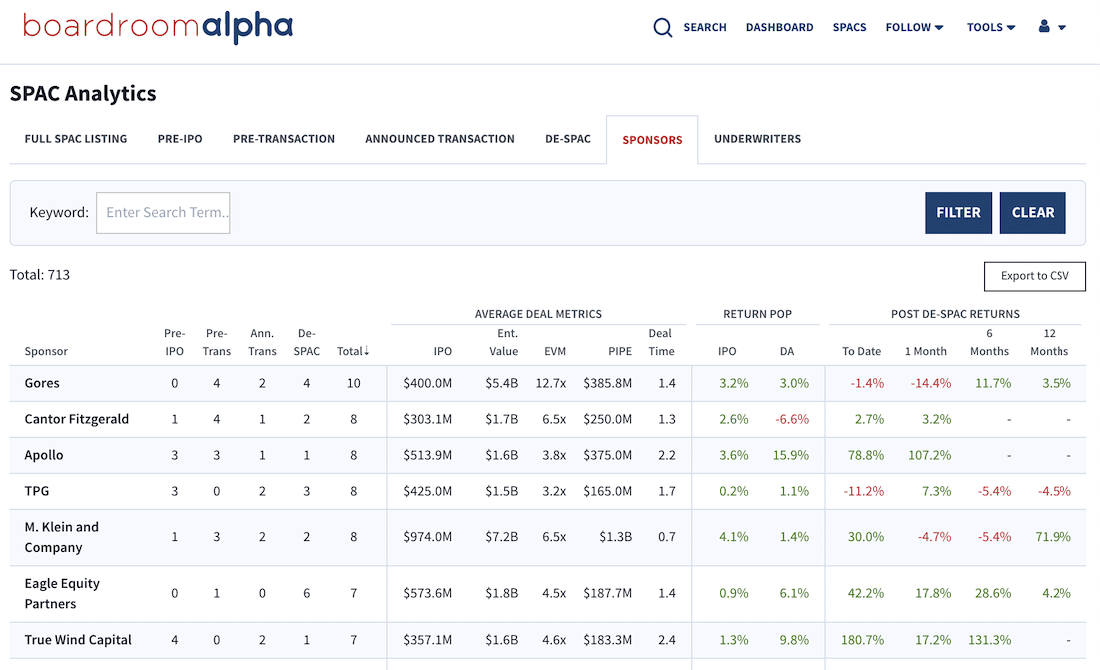1100x670 pixels.
Task: Switch to the Underwriters tab
Action: tap(758, 139)
